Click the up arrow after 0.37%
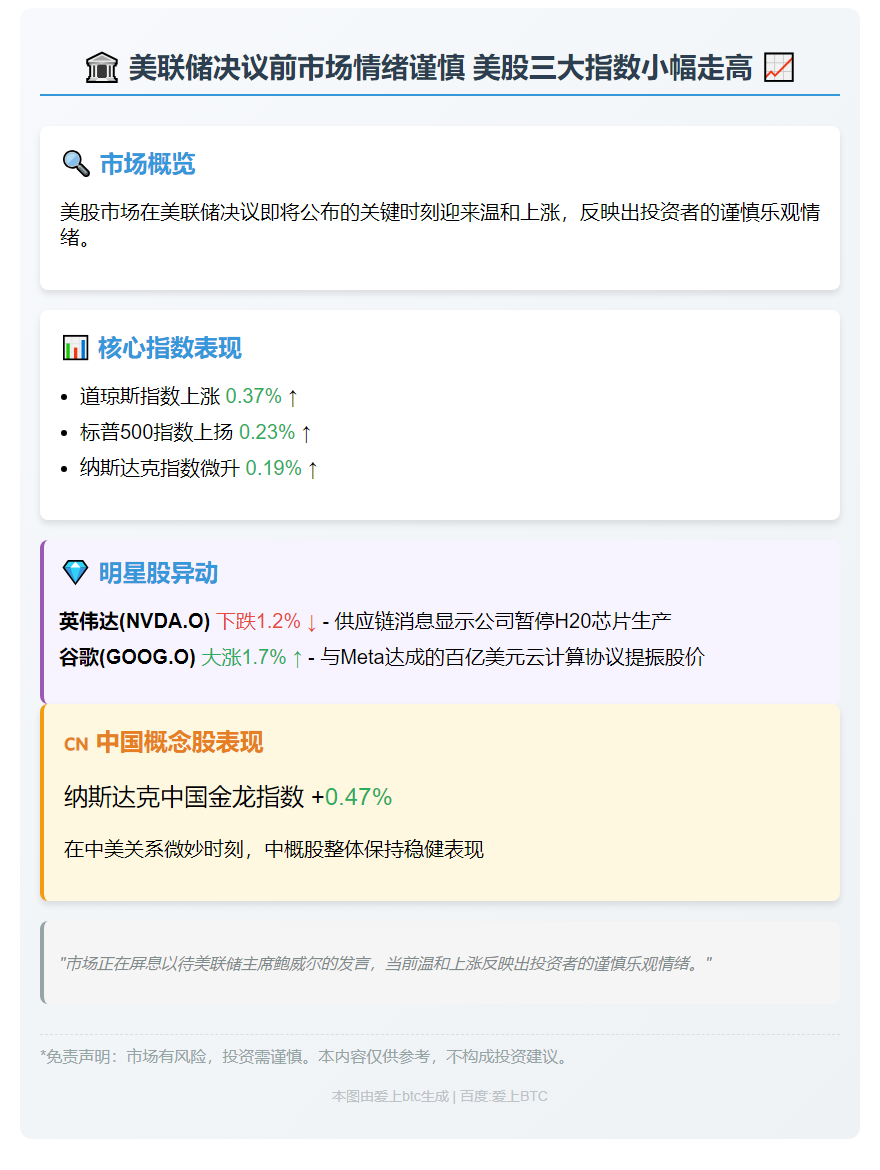Screen dimensions: 880x1170 (293, 397)
